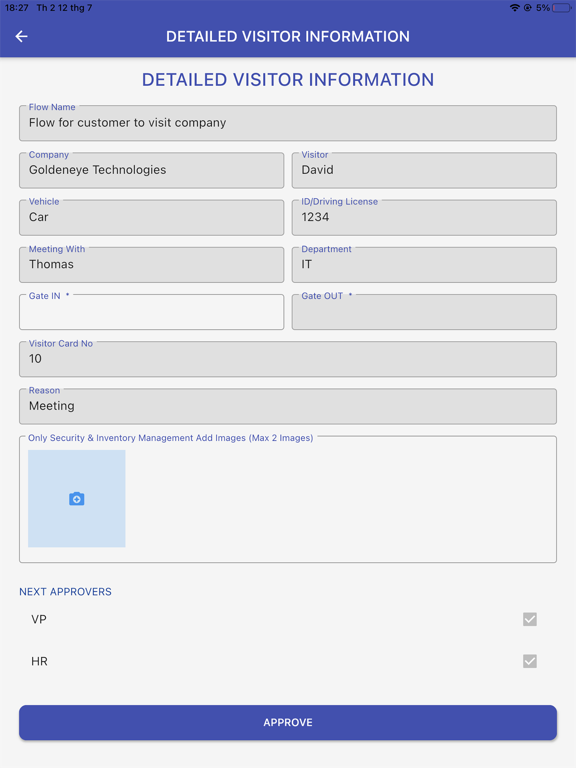Viewport: 576px width, 768px height.
Task: Toggle the HR approver checkbox
Action: coord(529,661)
